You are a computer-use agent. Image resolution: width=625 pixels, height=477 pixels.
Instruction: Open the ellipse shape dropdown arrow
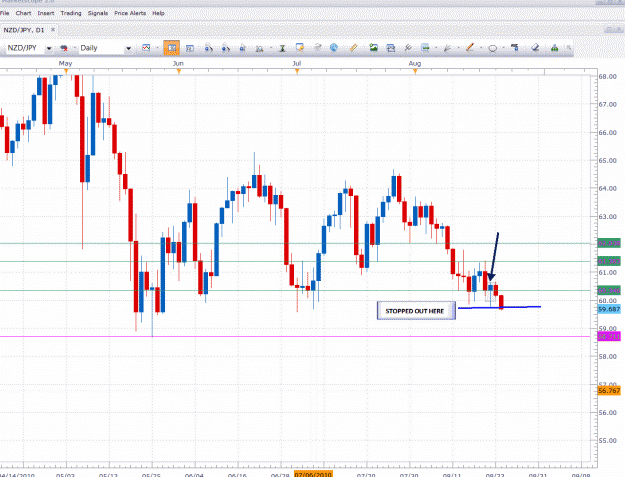[x=503, y=48]
